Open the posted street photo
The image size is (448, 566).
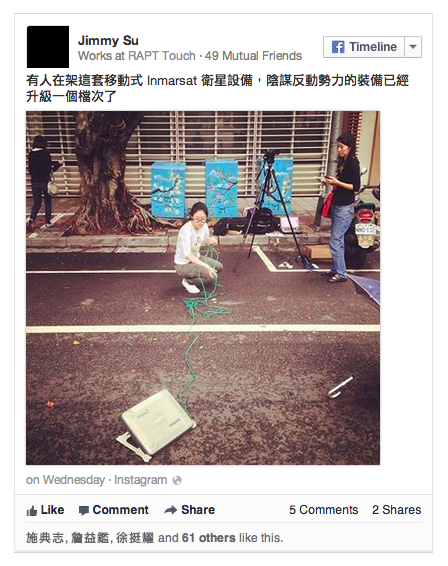(203, 288)
